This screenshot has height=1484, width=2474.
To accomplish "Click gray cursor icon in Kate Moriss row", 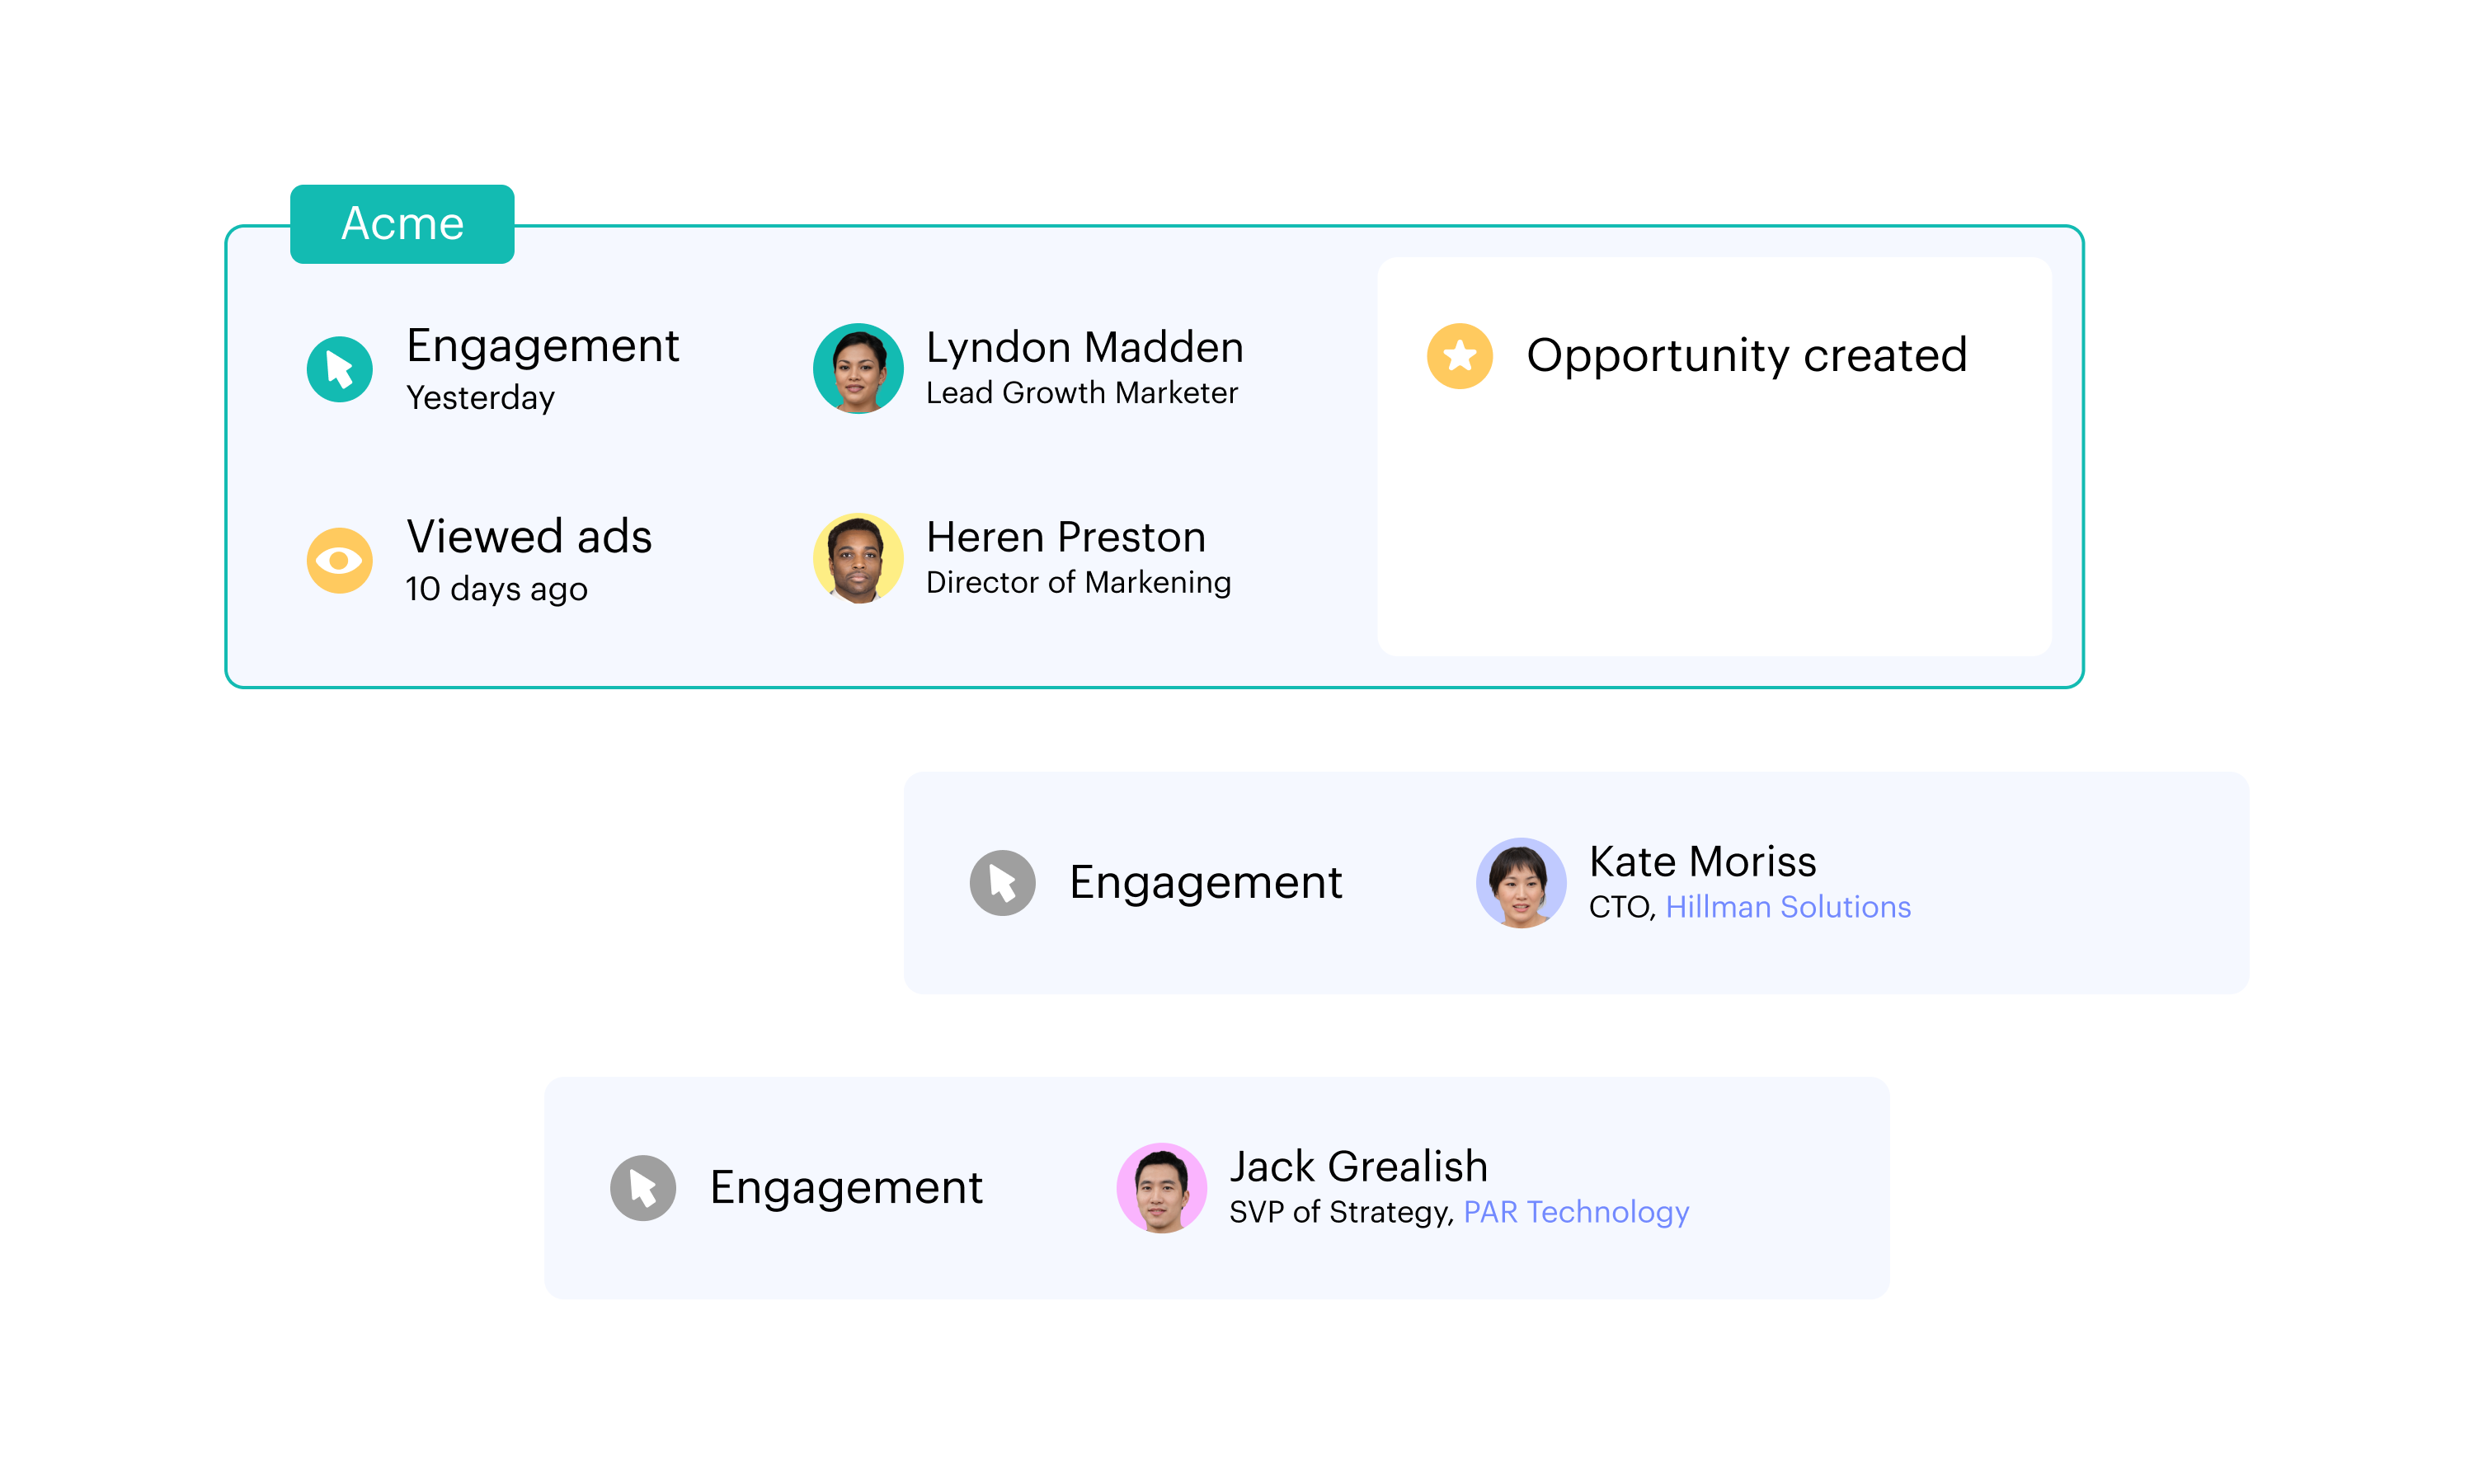I will 1002,882.
